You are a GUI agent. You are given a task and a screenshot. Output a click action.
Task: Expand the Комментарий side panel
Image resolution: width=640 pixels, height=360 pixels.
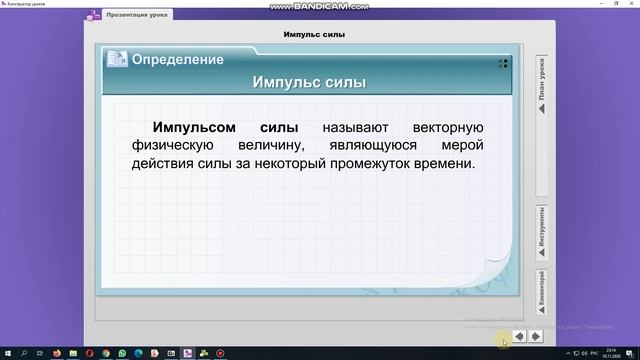pyautogui.click(x=542, y=292)
